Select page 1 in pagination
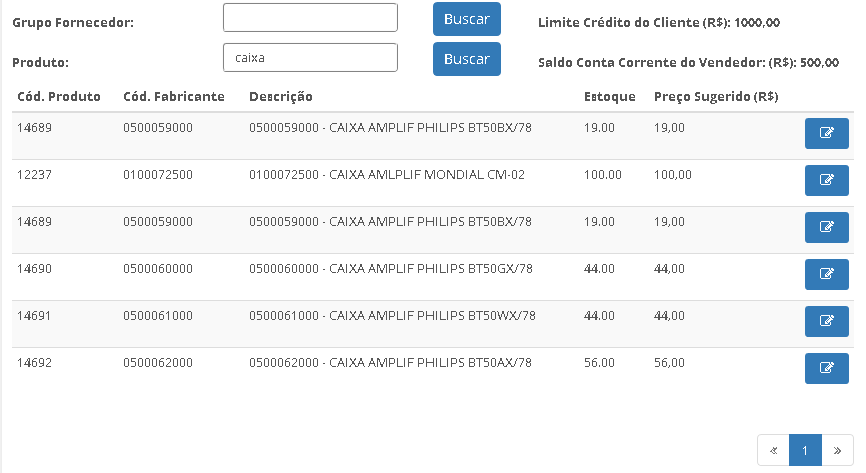The height and width of the screenshot is (473, 866). pyautogui.click(x=805, y=450)
